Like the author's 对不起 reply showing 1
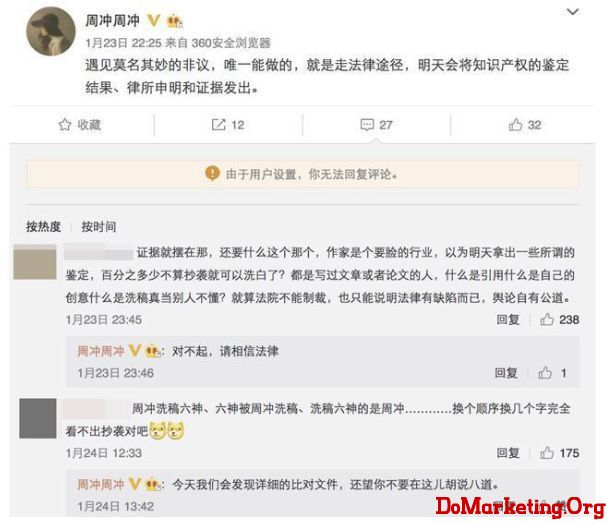This screenshot has width=611, height=524. click(x=545, y=373)
